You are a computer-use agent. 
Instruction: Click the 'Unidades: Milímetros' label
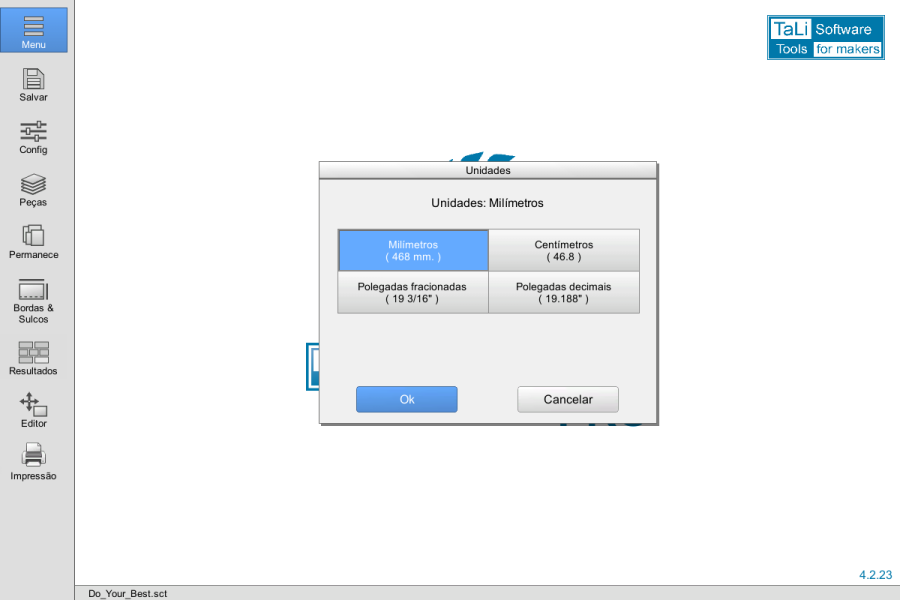click(x=487, y=203)
